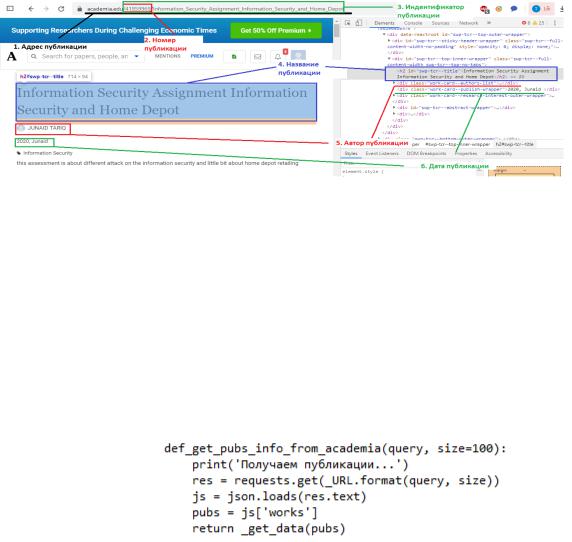Click the Information Security tag link

tap(48, 153)
